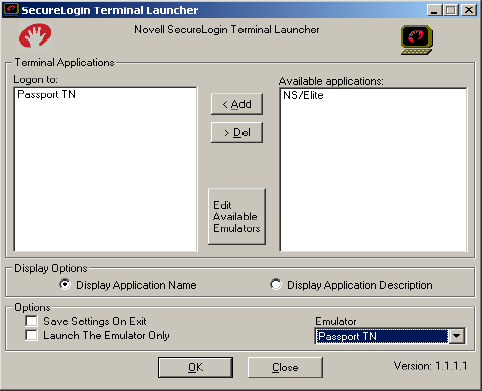Click the terminal monitor icon at top right
The image size is (482, 391).
pos(417,40)
